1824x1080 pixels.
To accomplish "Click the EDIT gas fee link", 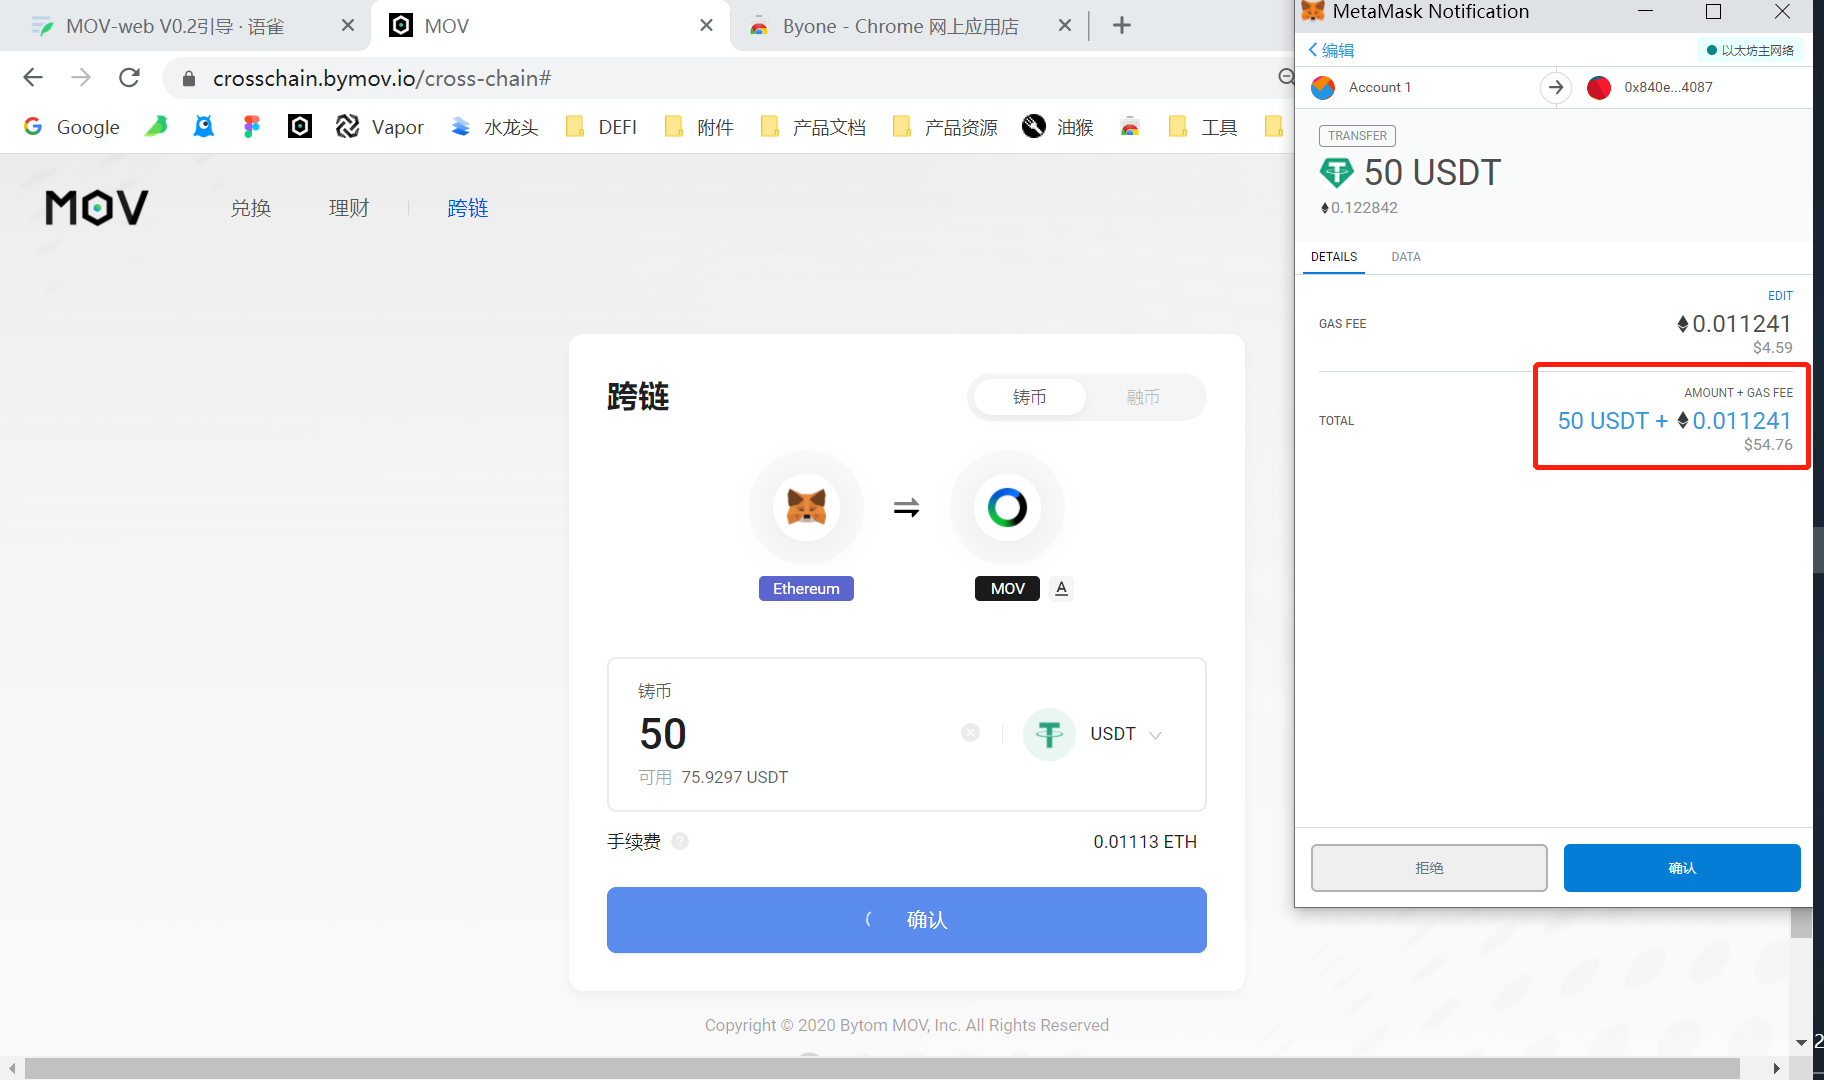I will point(1780,296).
